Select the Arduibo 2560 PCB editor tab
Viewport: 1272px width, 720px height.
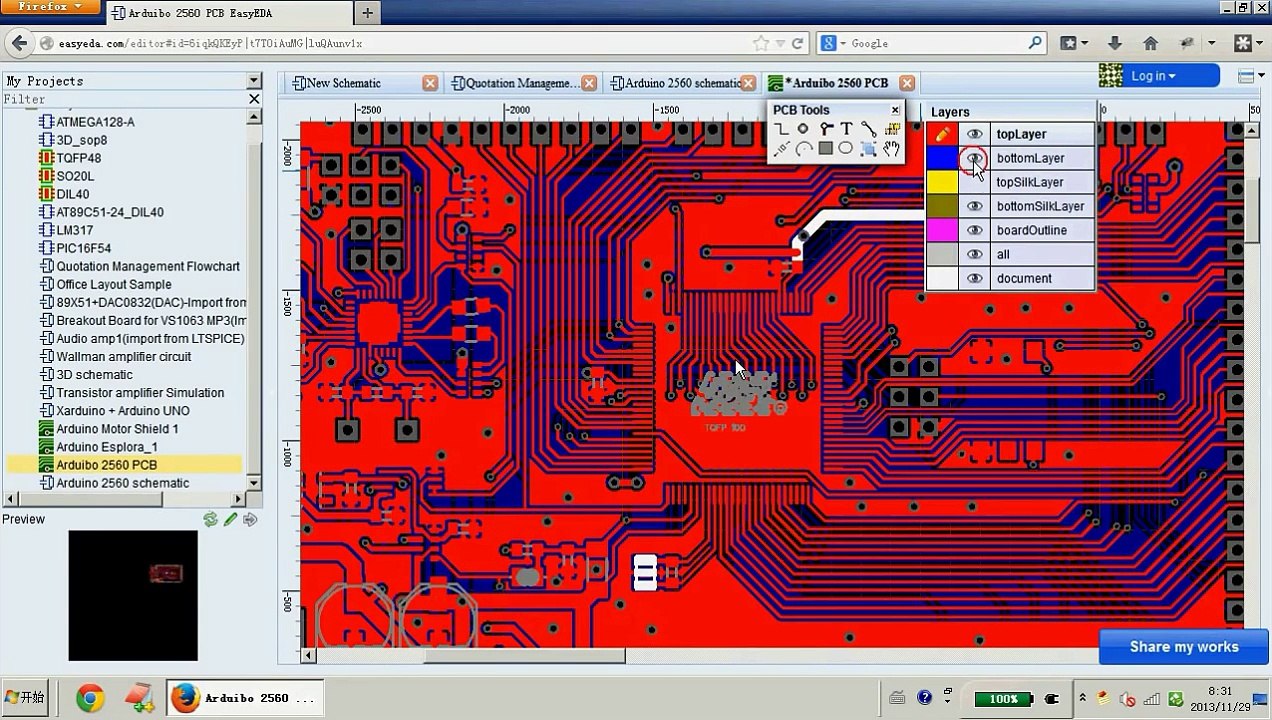coord(829,83)
